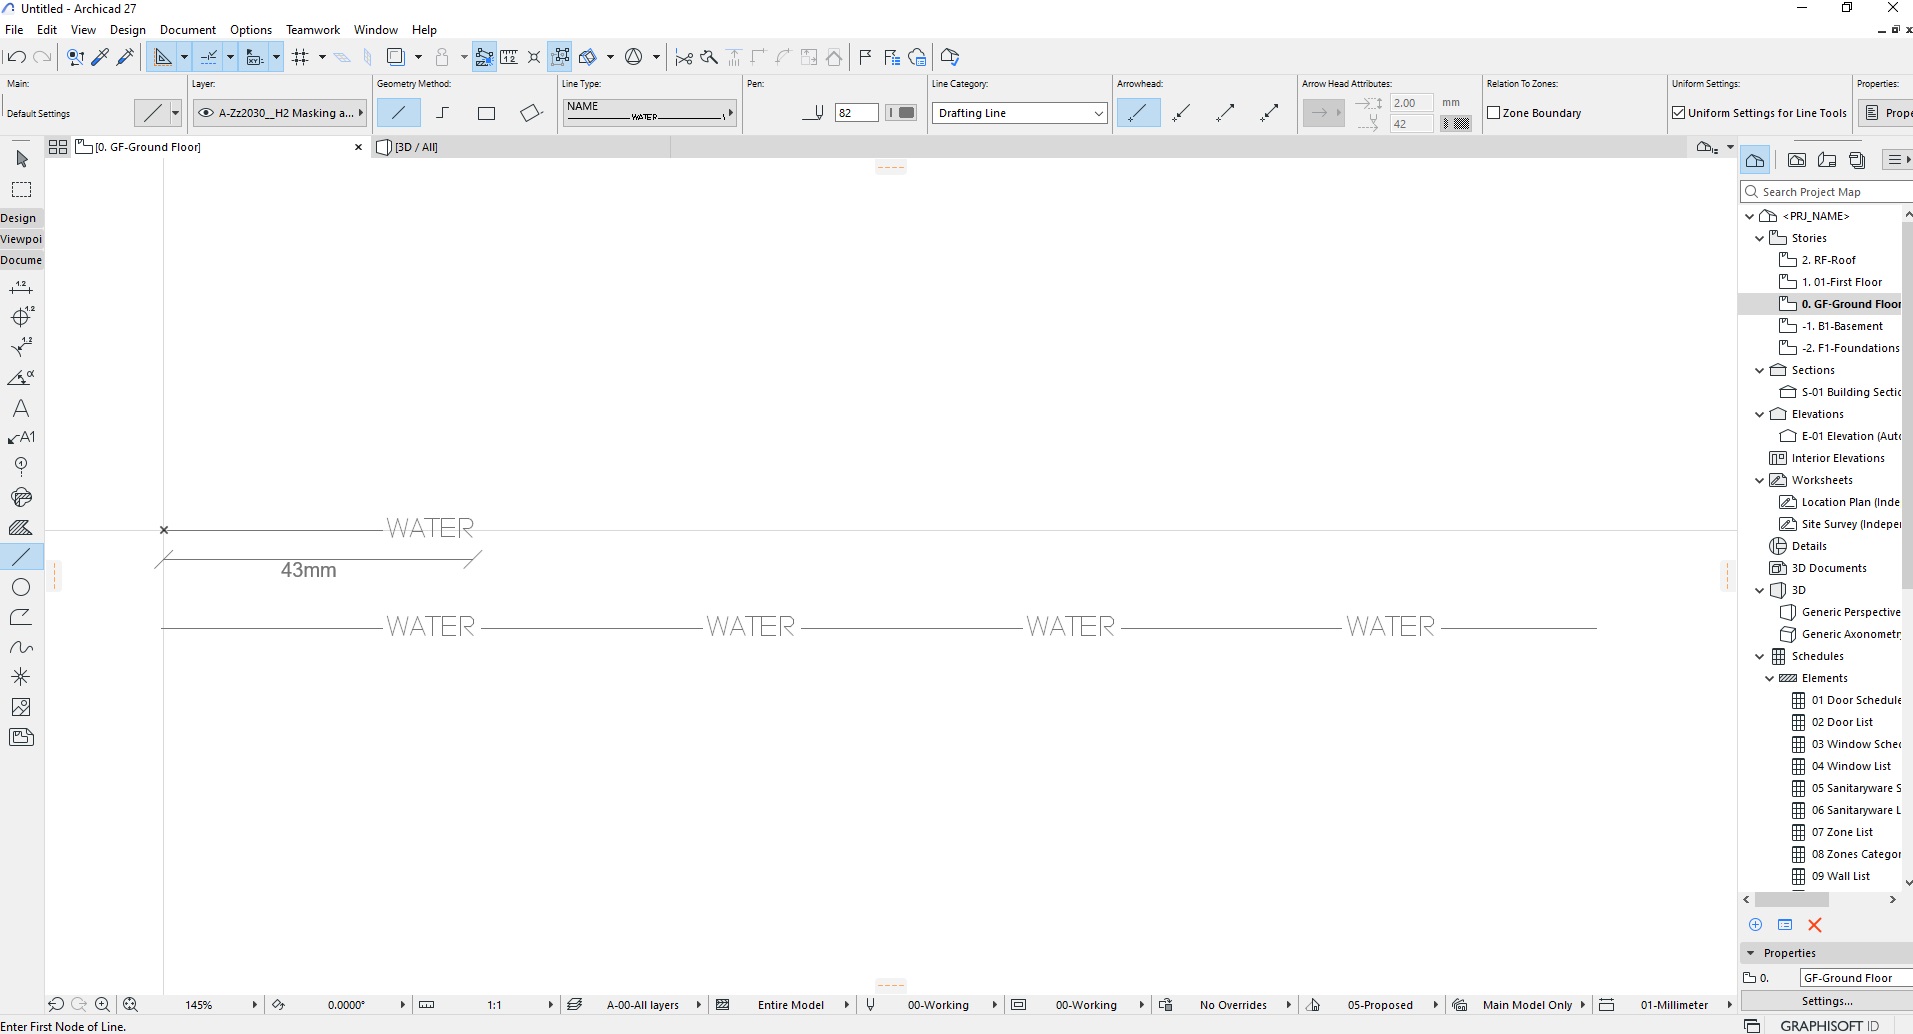1913x1034 pixels.
Task: Collapse the Properties panel triangle
Action: point(1751,953)
